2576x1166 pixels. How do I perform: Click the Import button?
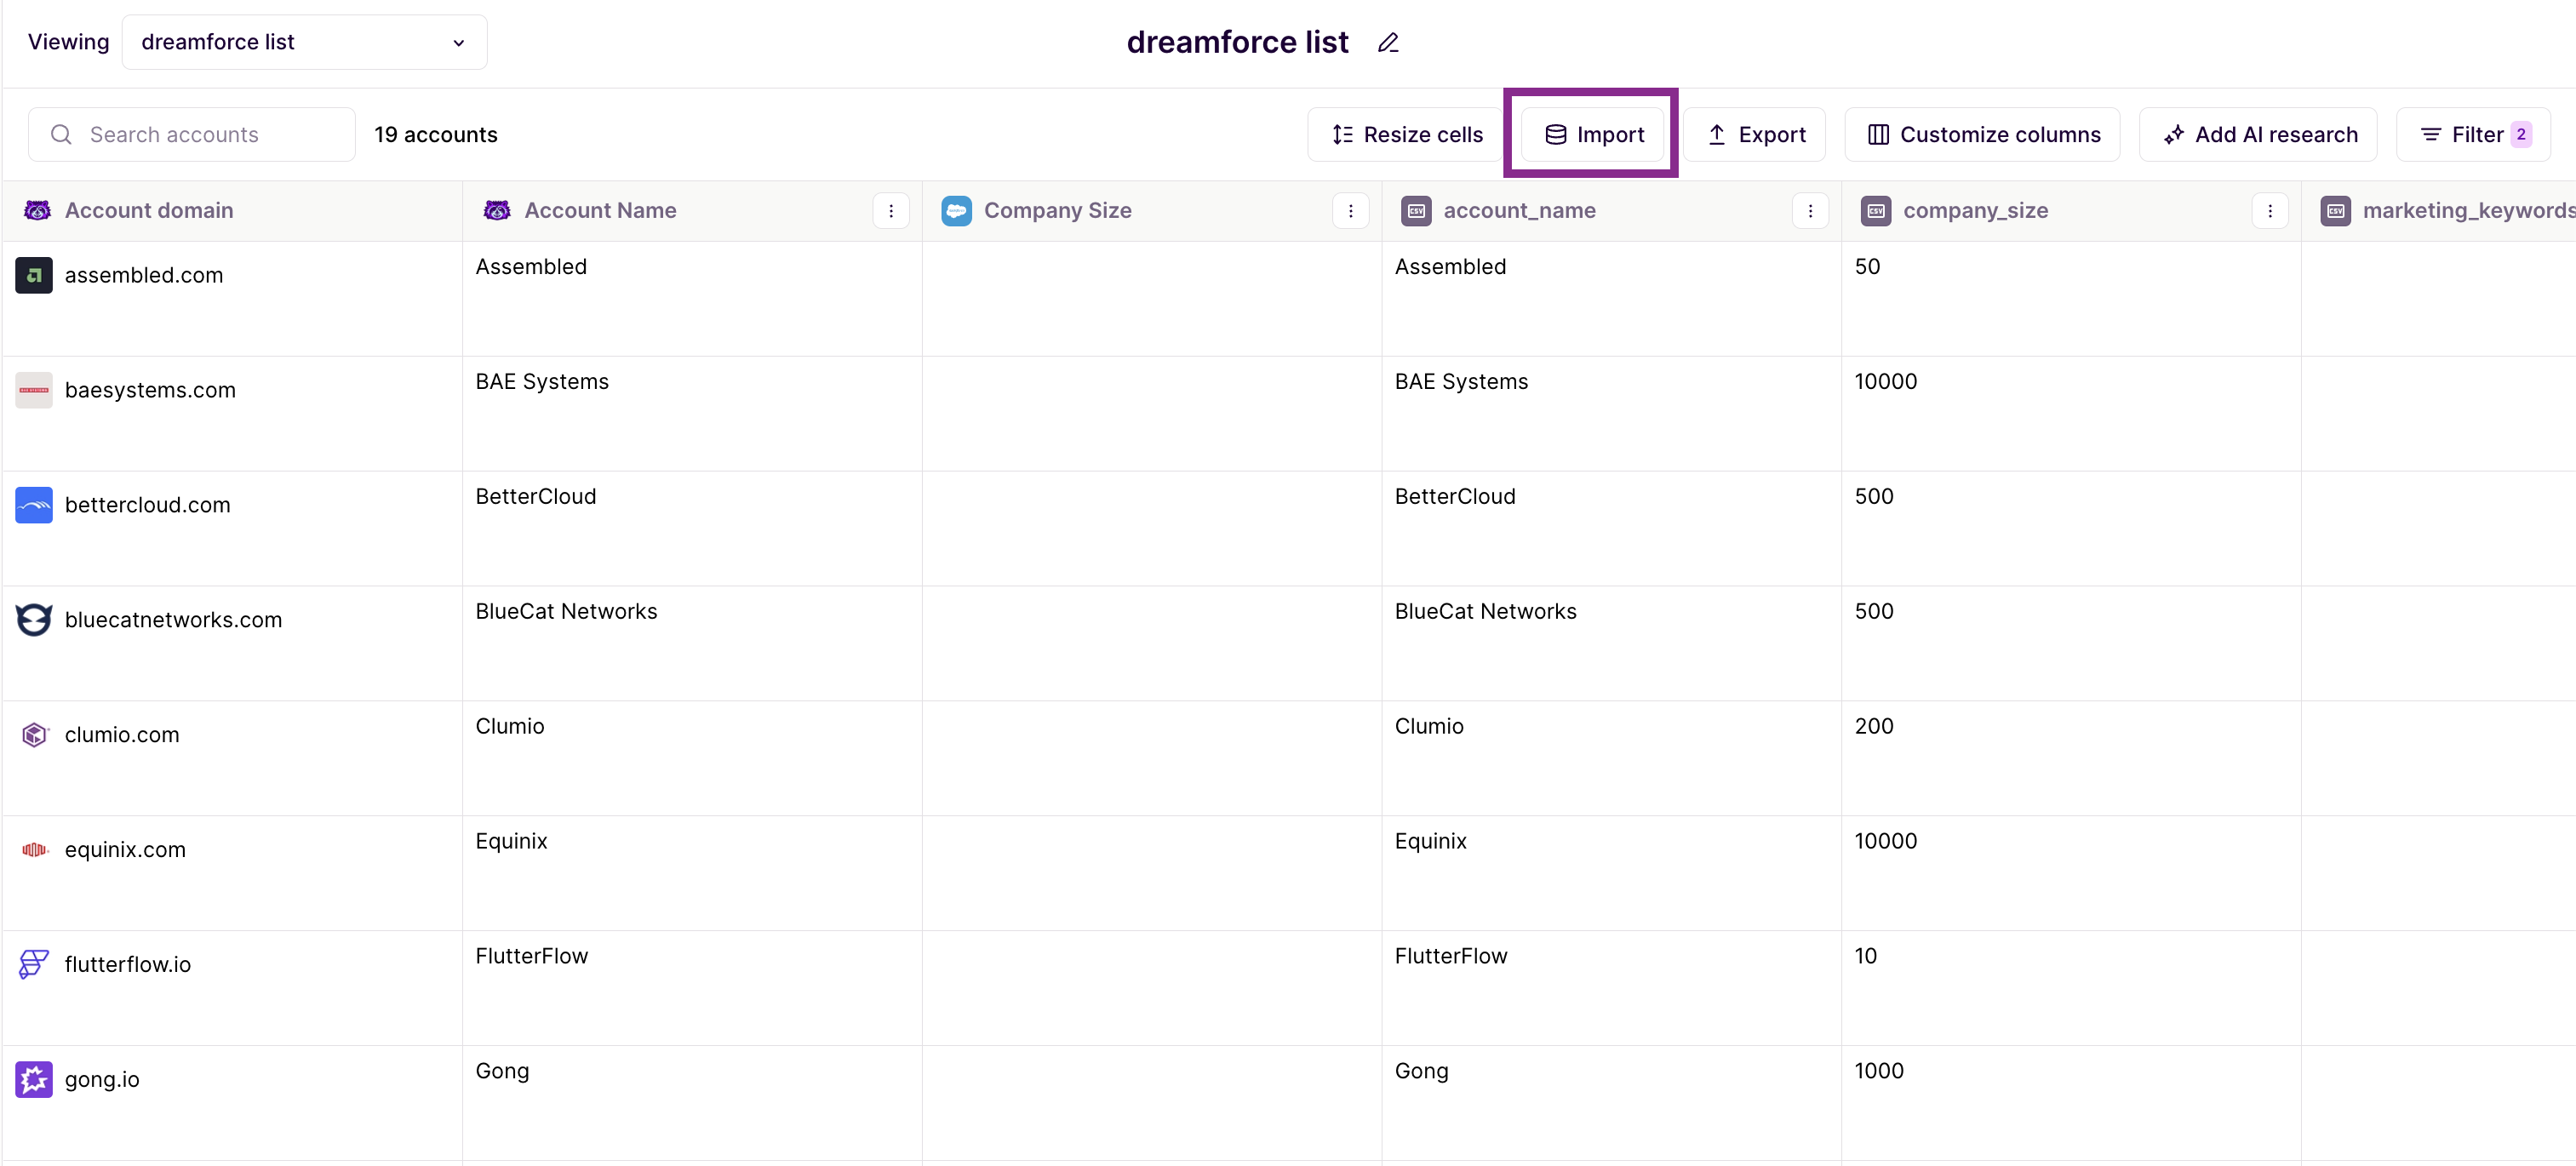pyautogui.click(x=1593, y=134)
